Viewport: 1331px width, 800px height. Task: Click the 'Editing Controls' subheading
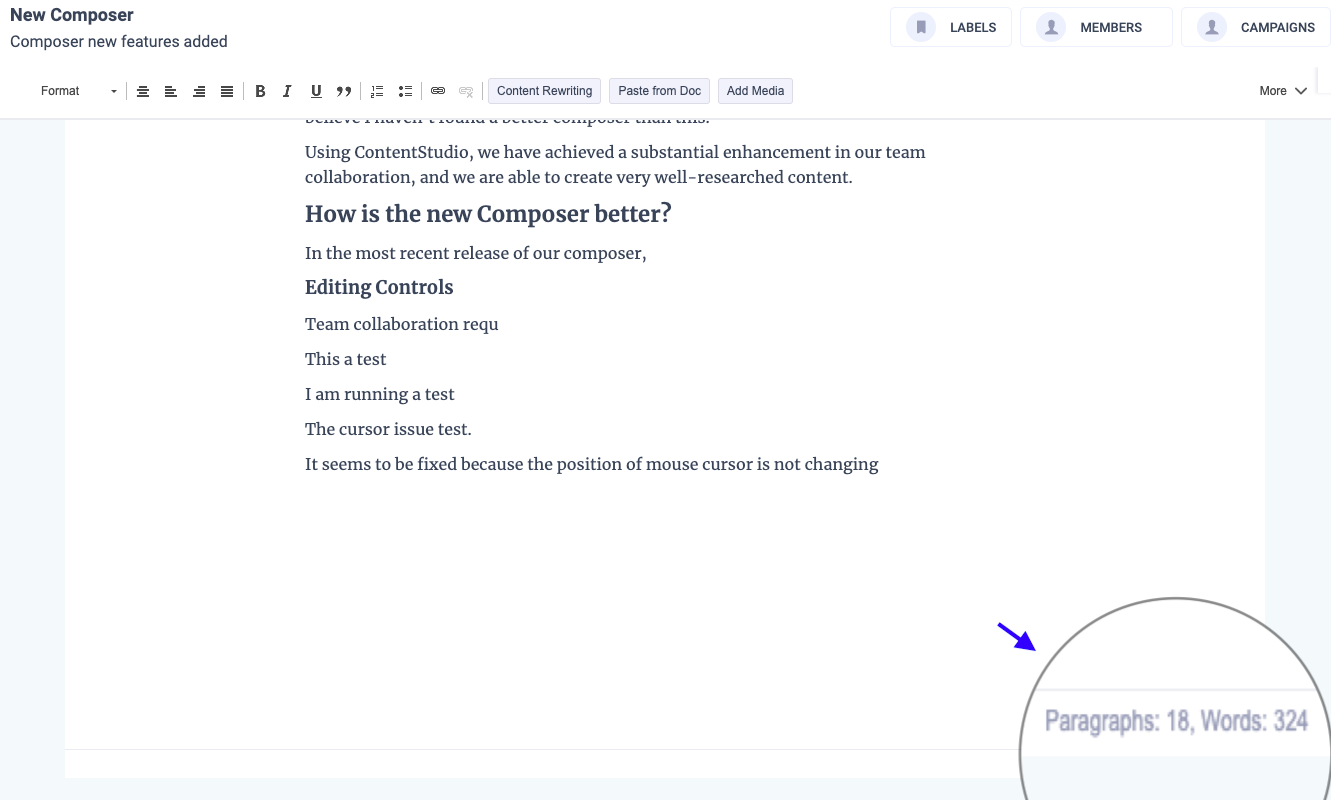[379, 288]
